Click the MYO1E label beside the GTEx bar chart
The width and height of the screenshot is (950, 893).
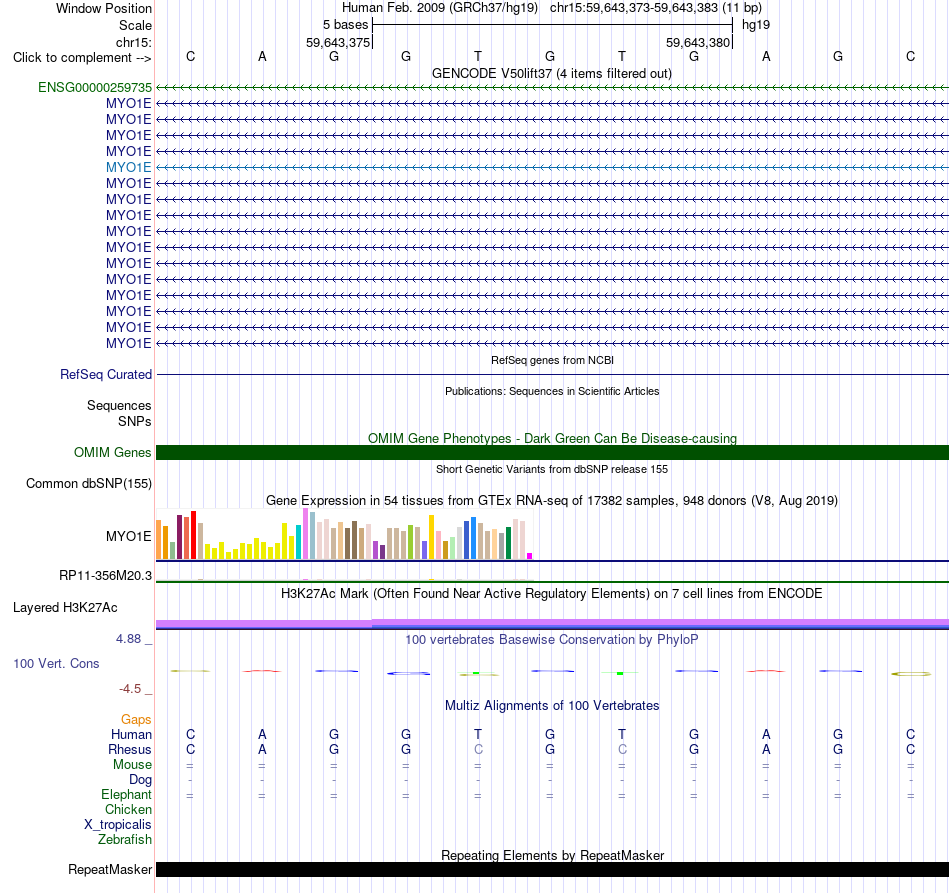point(128,536)
